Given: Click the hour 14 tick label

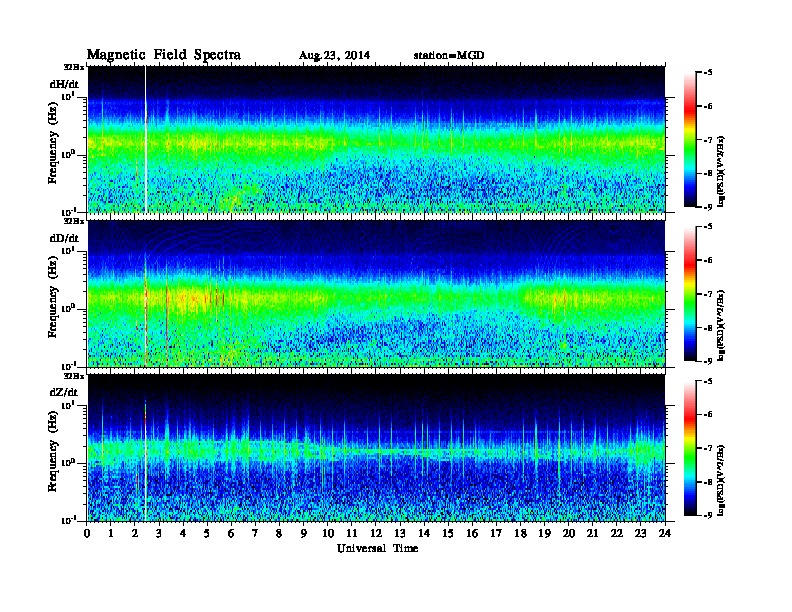Looking at the screenshot, I should (424, 533).
